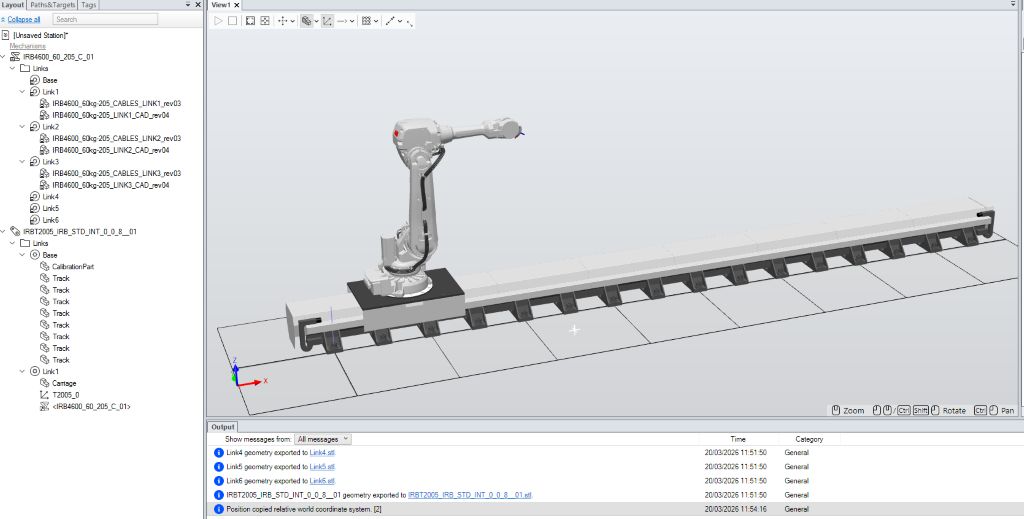The image size is (1024, 519).
Task: Click the Category column header
Action: click(x=809, y=439)
